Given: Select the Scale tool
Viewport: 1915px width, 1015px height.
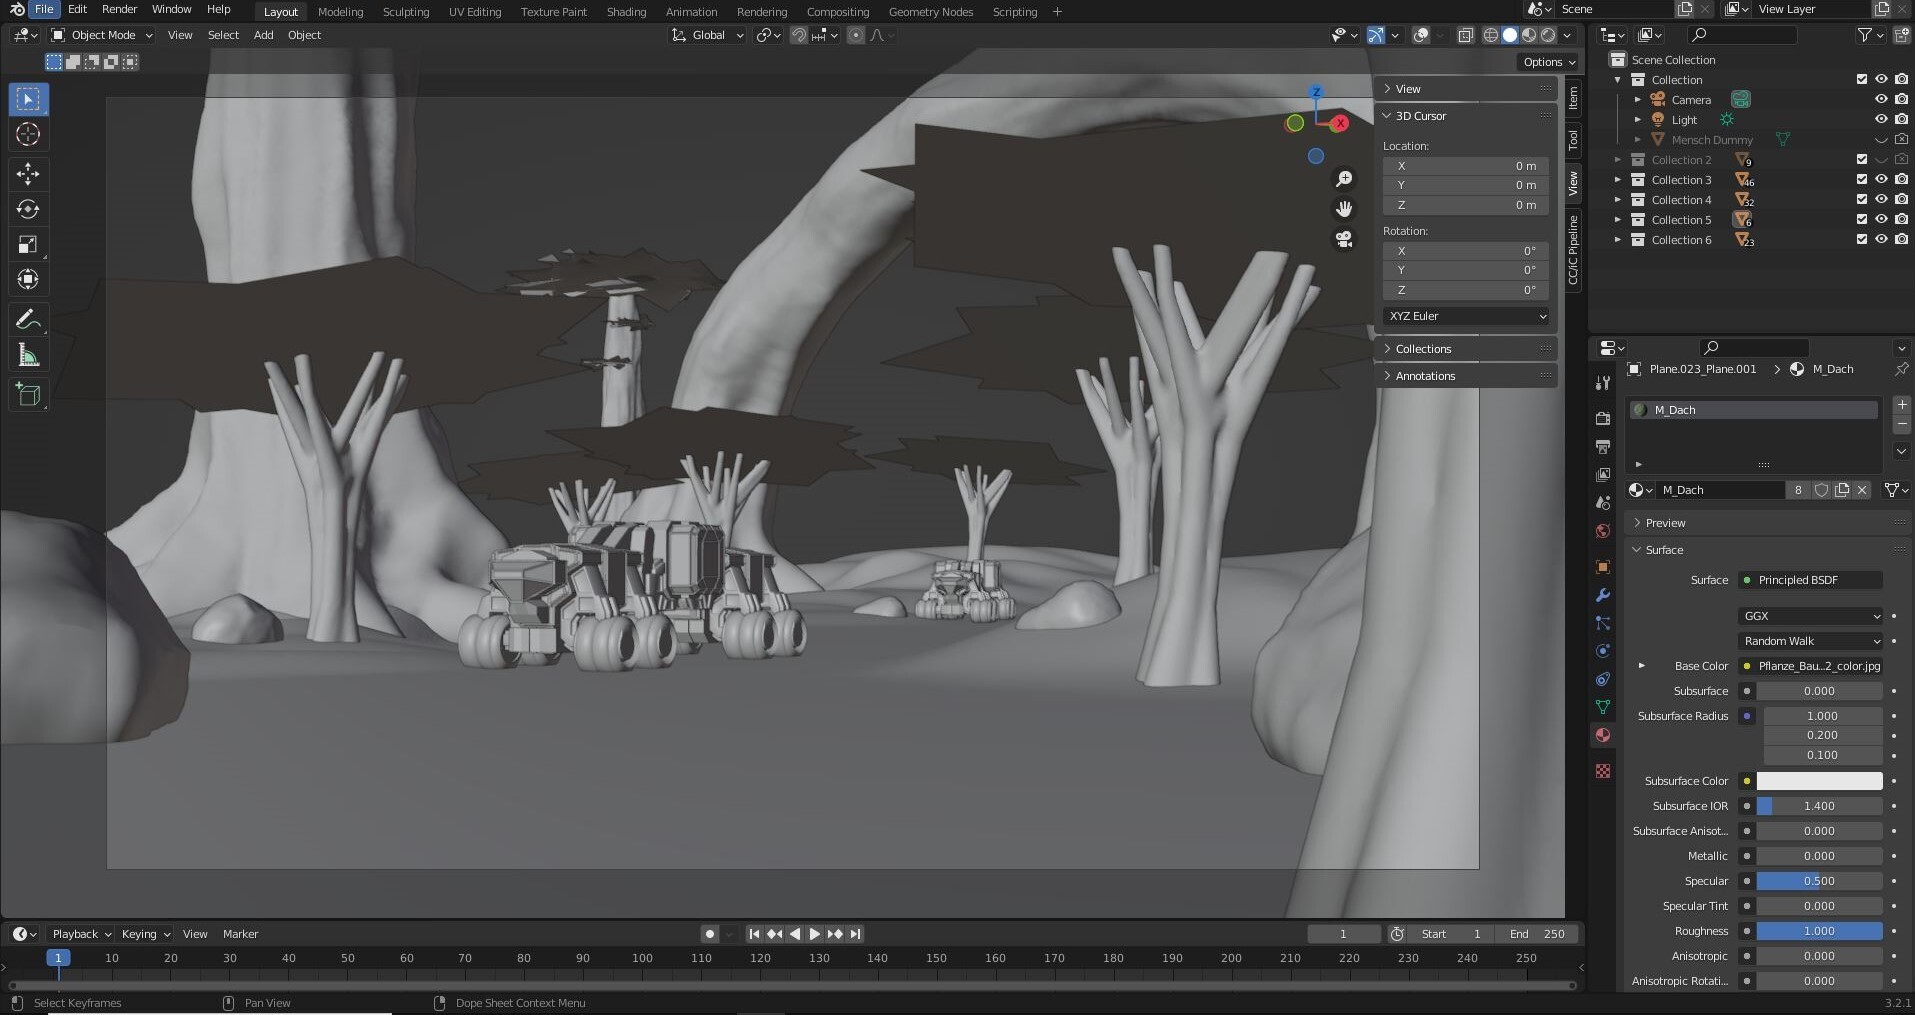Looking at the screenshot, I should coord(28,244).
